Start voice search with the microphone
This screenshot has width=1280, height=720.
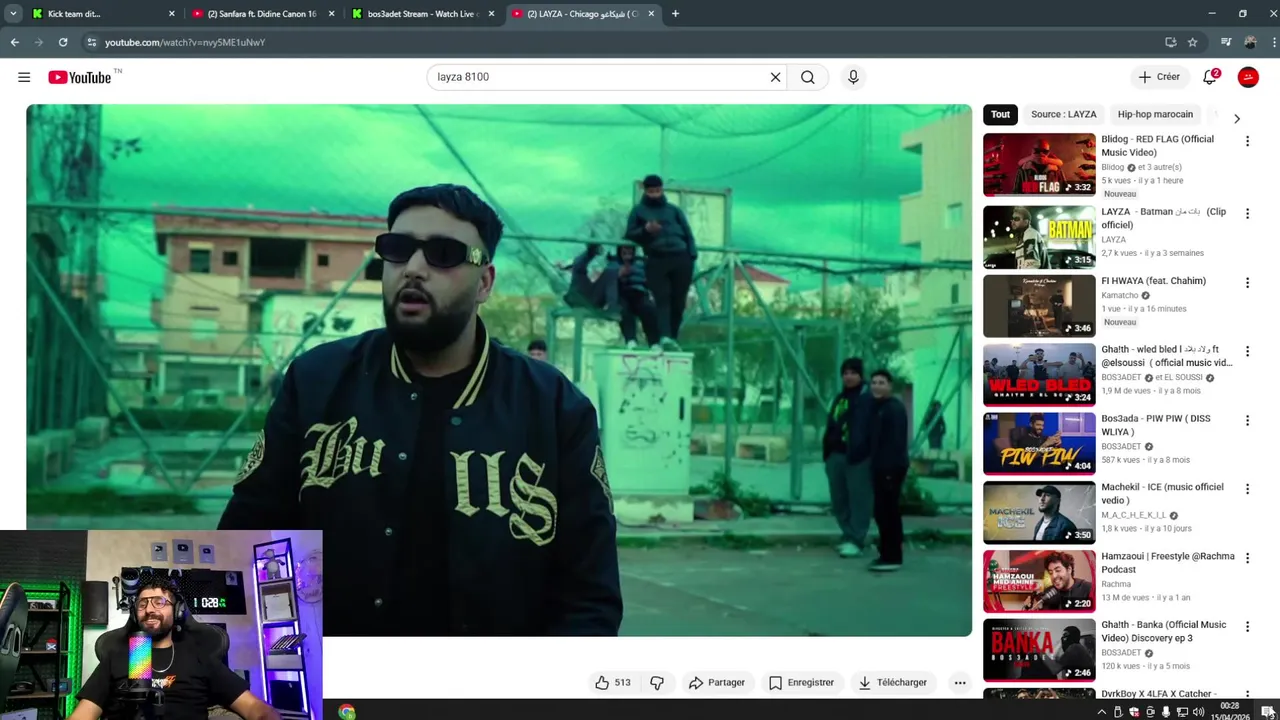[853, 77]
